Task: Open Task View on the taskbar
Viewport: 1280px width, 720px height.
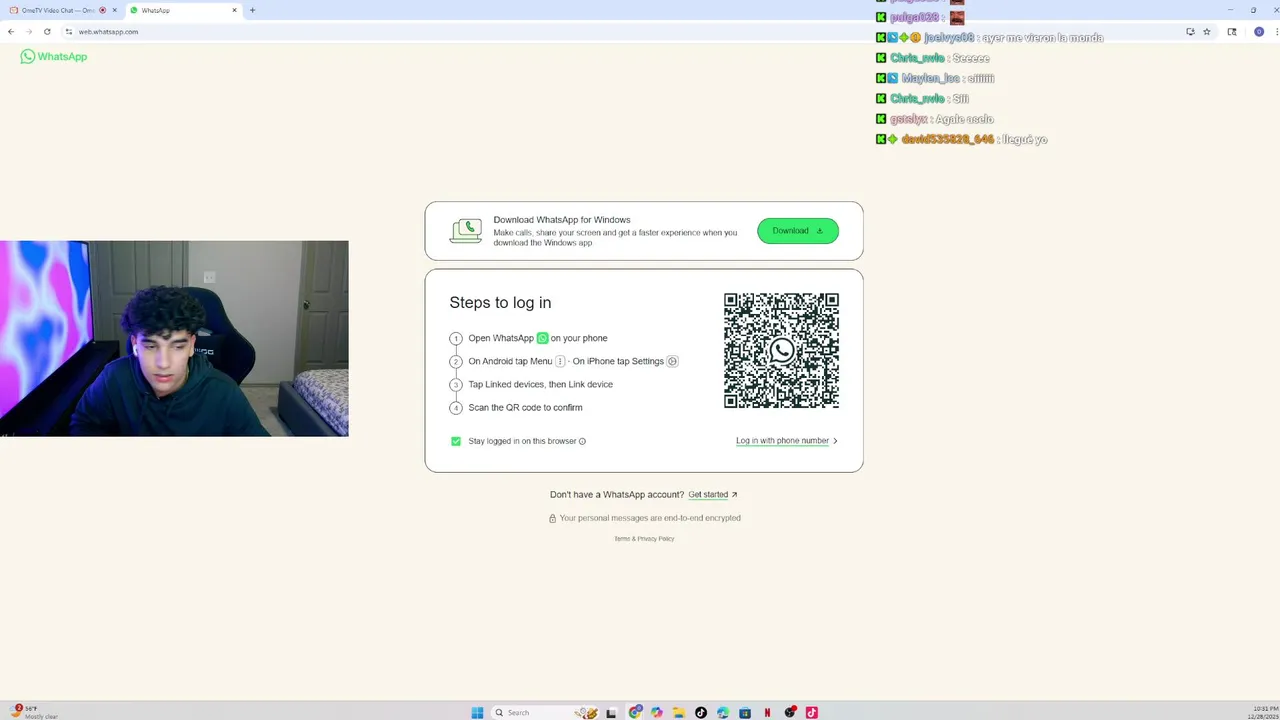Action: pyautogui.click(x=611, y=713)
